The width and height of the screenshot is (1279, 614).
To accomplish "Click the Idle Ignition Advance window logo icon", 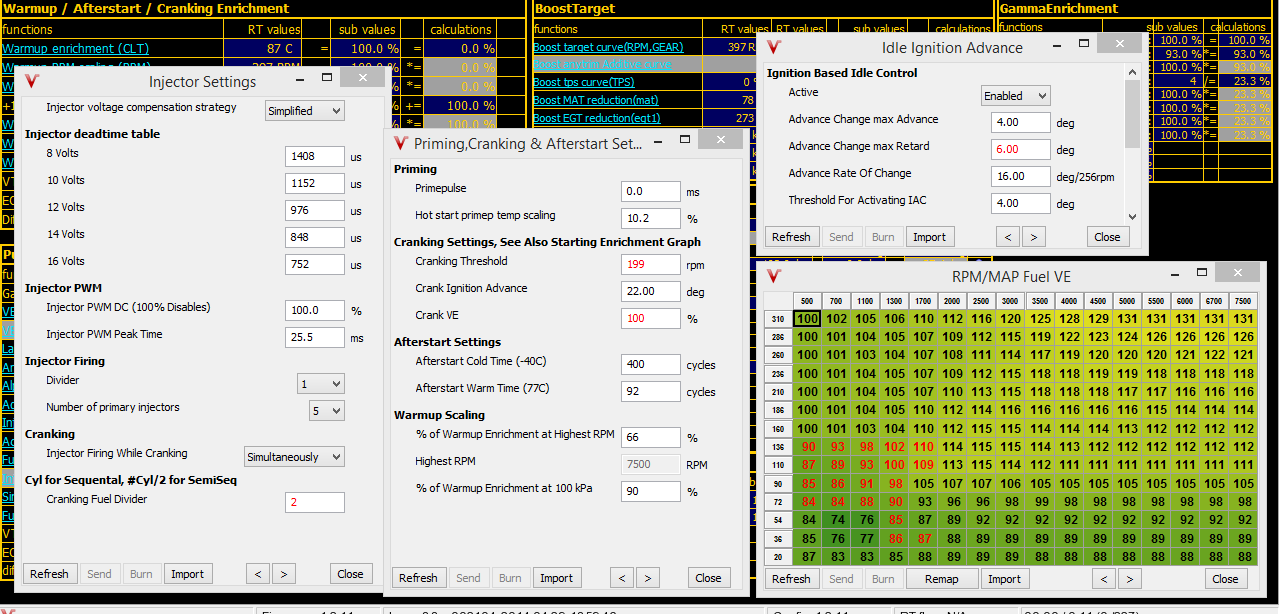I will tap(774, 47).
